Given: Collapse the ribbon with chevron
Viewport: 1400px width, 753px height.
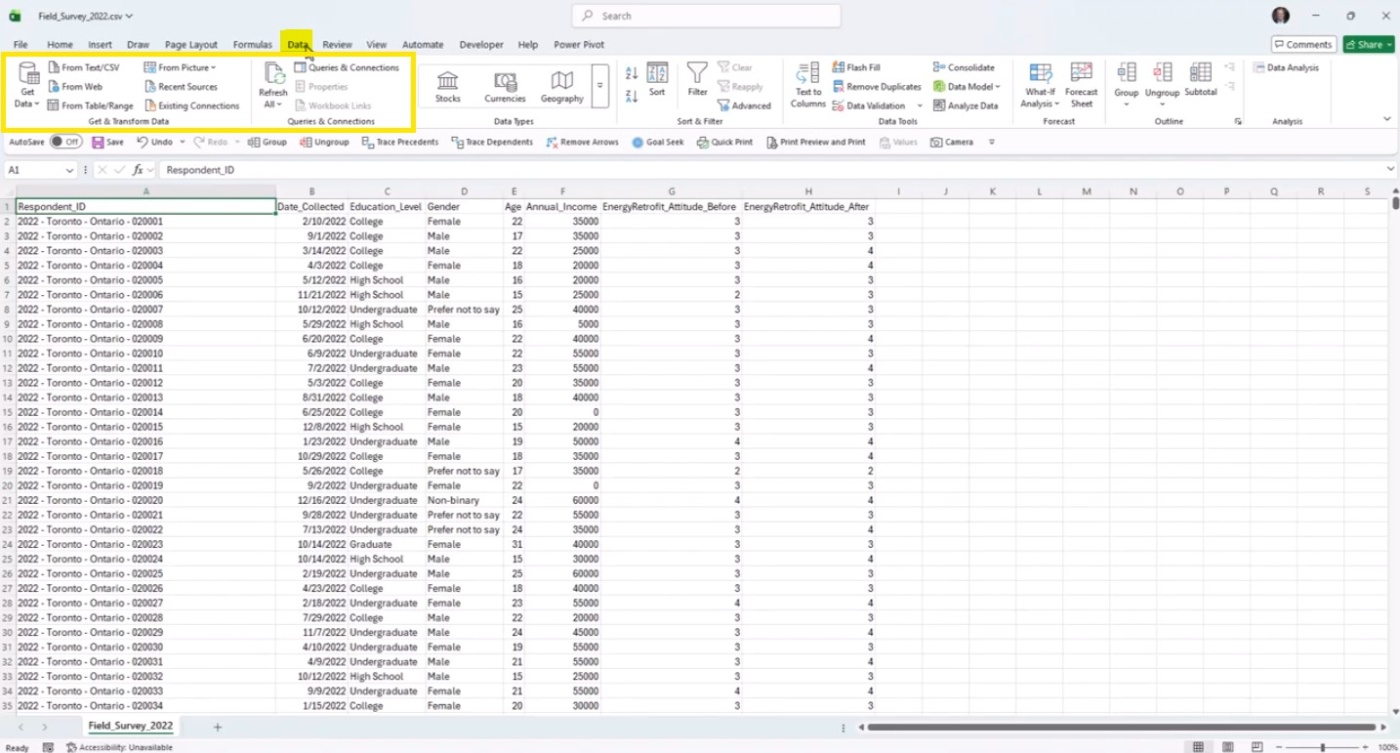Looking at the screenshot, I should pyautogui.click(x=1387, y=119).
